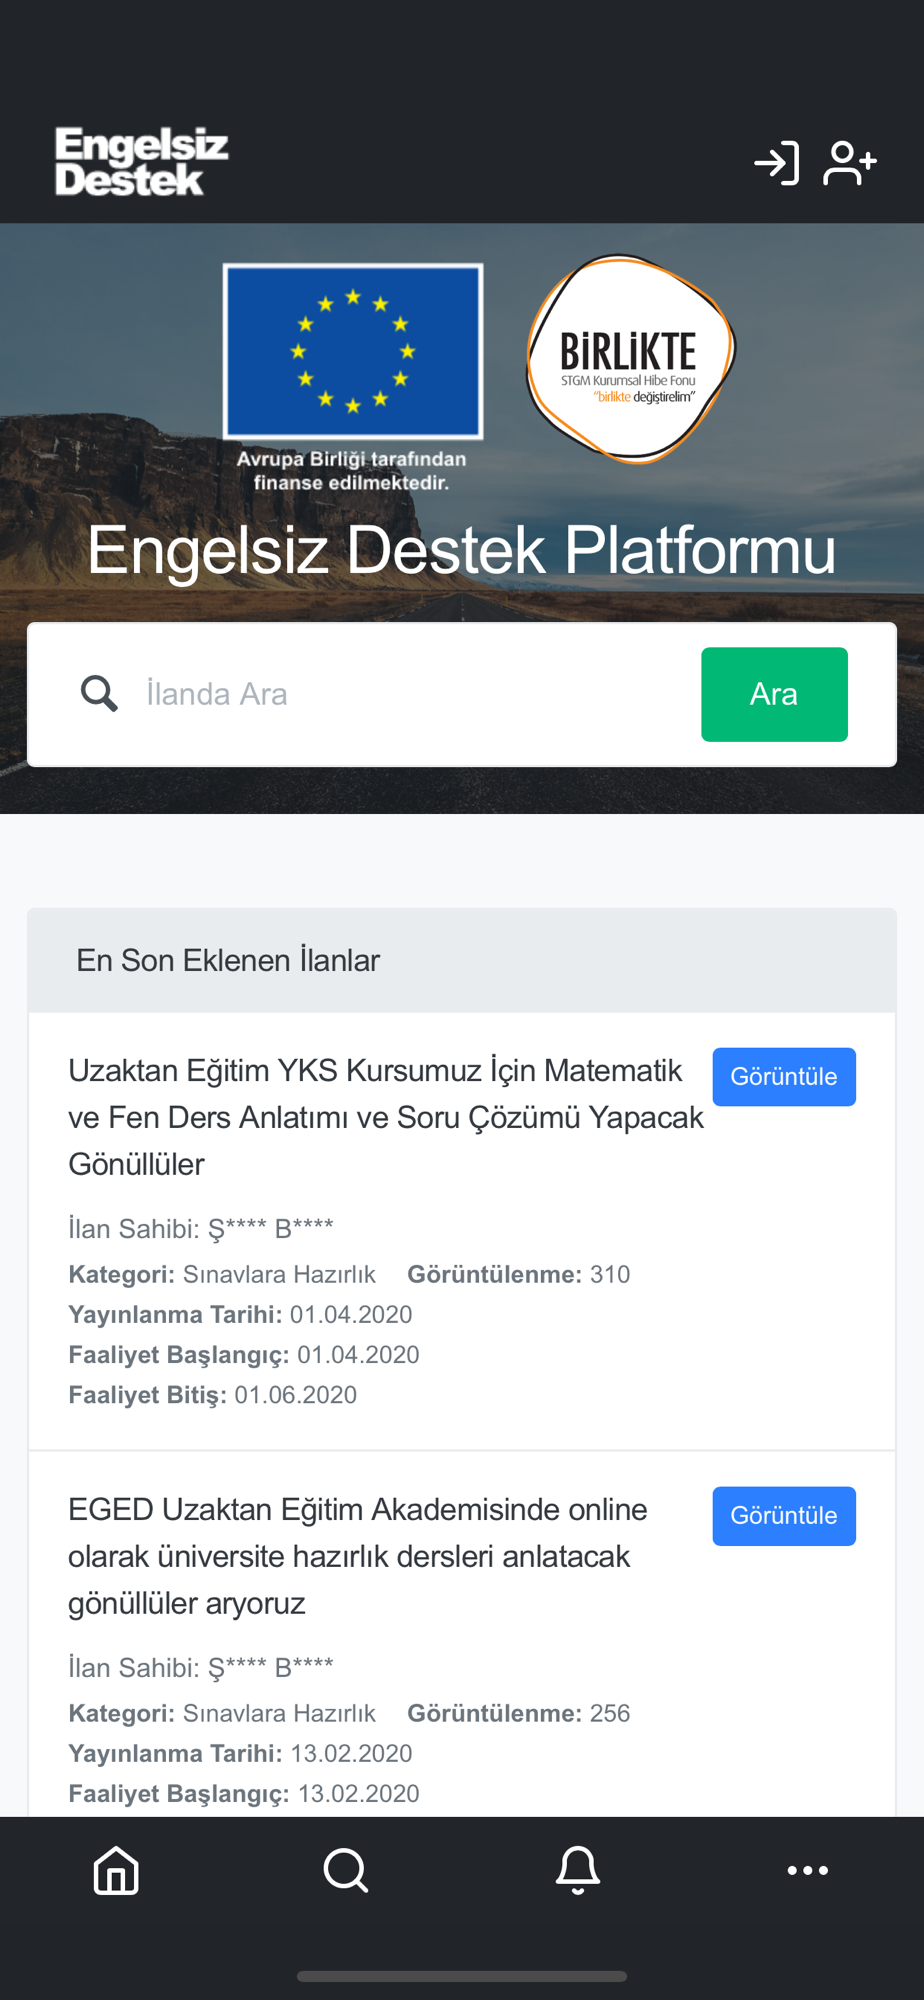Tap the Engelsiz Destek logo
Image resolution: width=924 pixels, height=2000 pixels.
pyautogui.click(x=141, y=161)
